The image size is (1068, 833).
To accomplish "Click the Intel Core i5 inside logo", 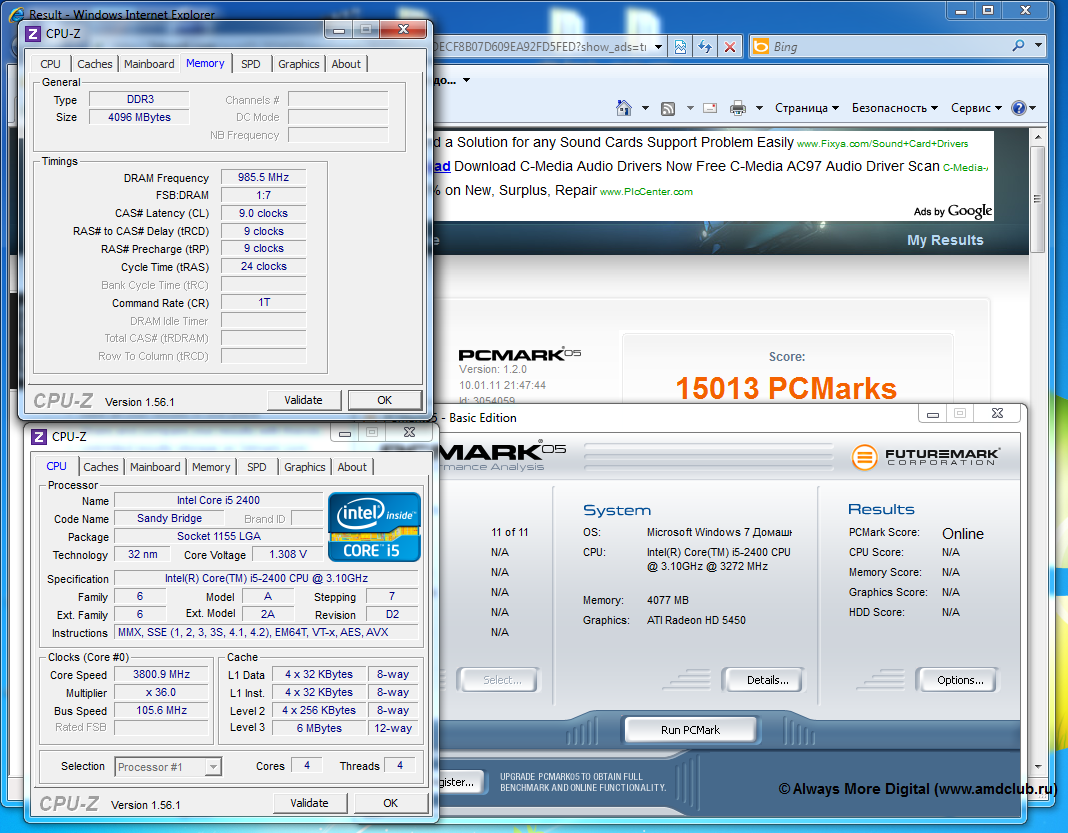I will point(374,527).
